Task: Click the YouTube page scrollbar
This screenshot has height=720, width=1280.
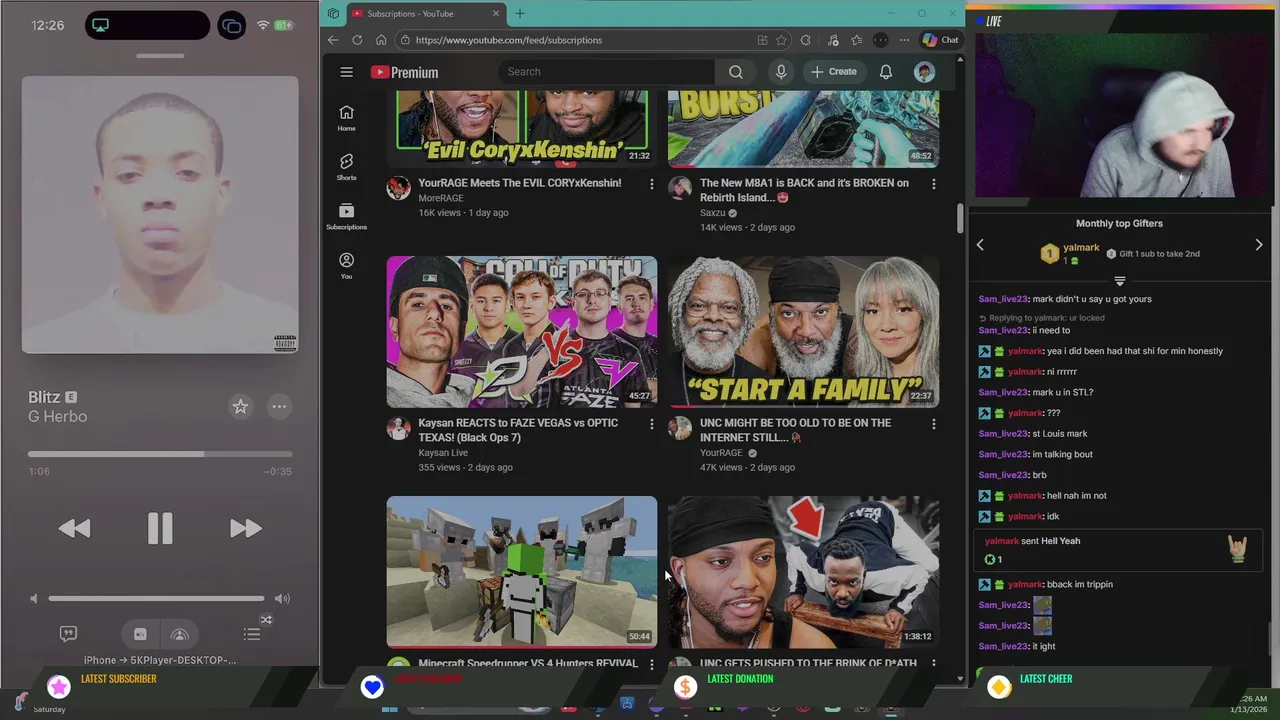Action: pos(960,217)
